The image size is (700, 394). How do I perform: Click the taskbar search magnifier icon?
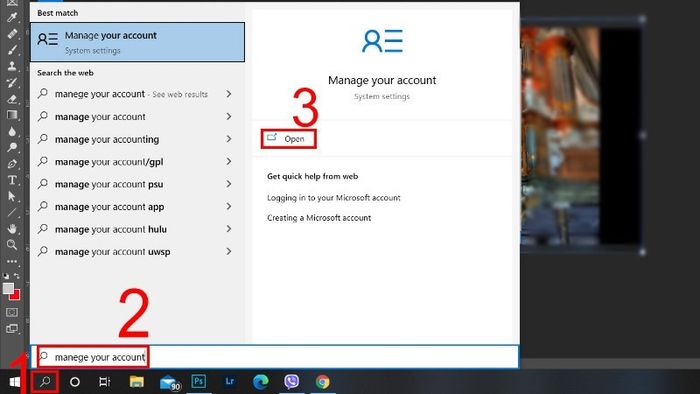[x=45, y=382]
